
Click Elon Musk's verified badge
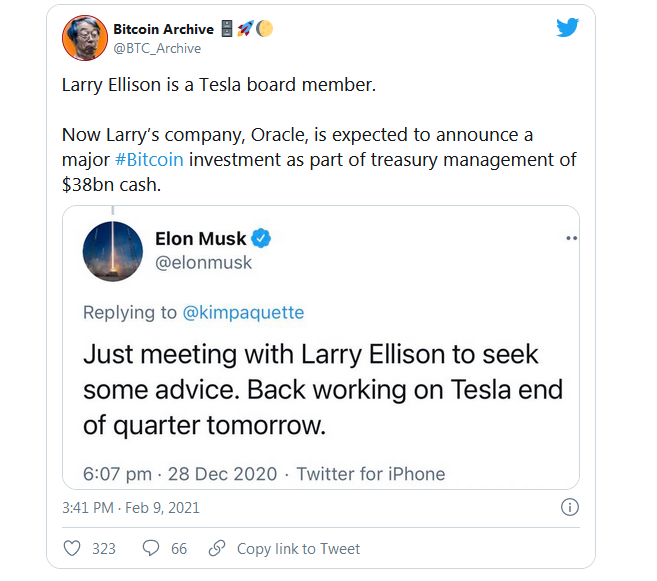(x=261, y=238)
